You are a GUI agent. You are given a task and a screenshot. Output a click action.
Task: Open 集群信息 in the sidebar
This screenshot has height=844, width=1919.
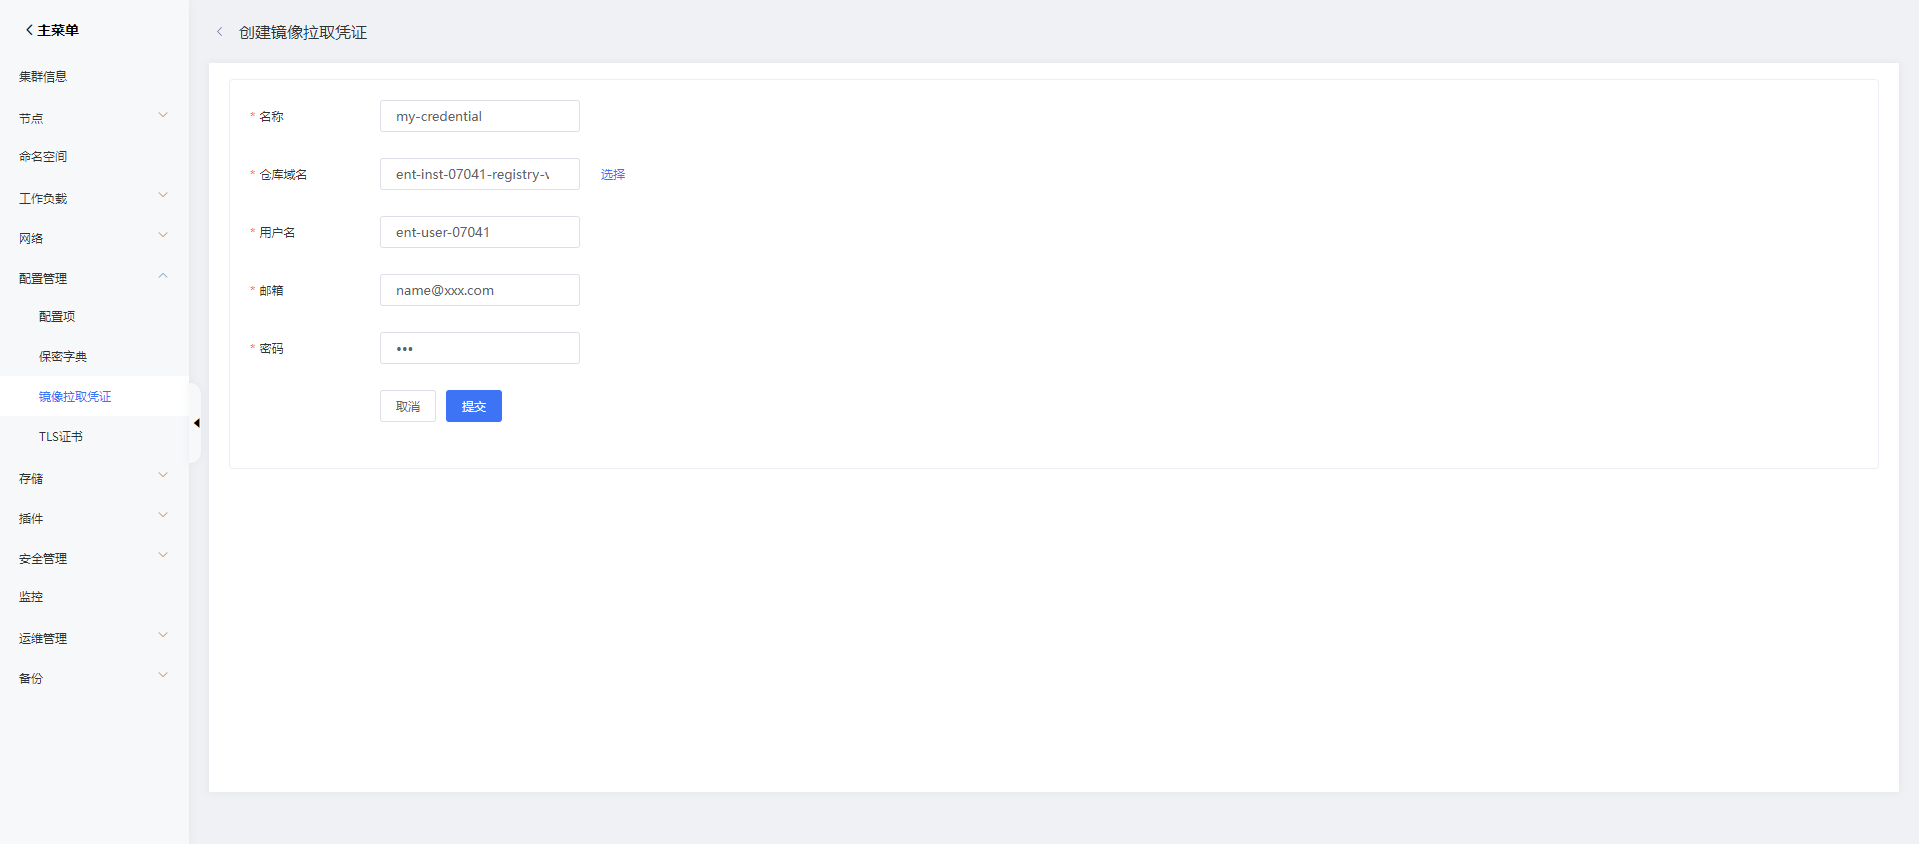point(43,76)
